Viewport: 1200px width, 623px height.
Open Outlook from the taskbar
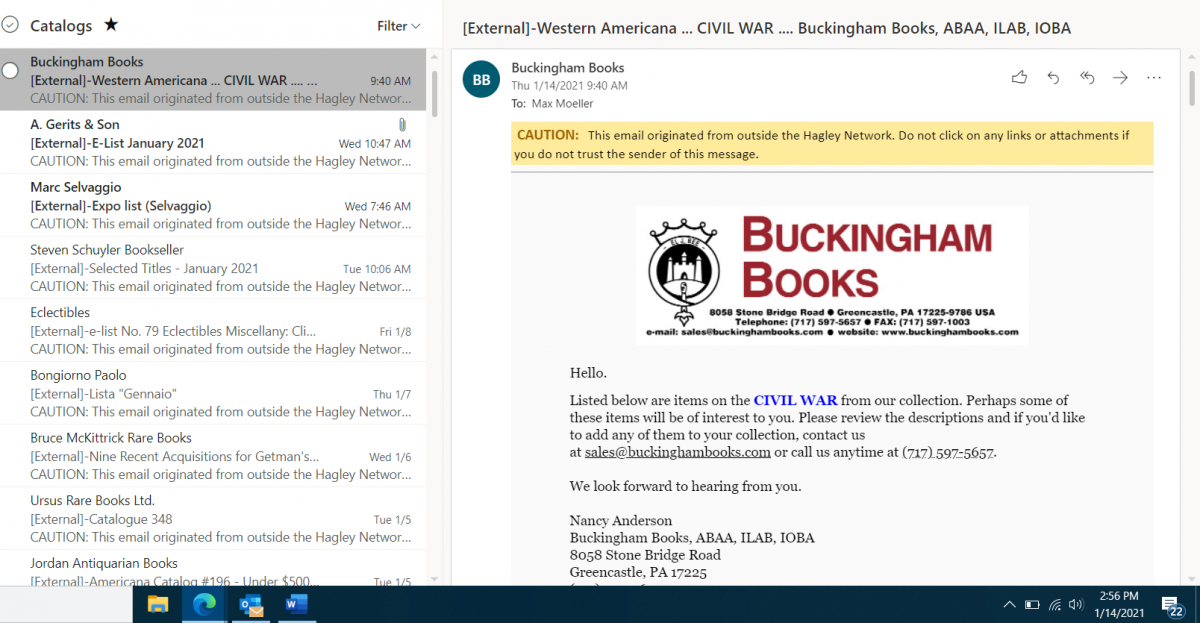[x=250, y=604]
